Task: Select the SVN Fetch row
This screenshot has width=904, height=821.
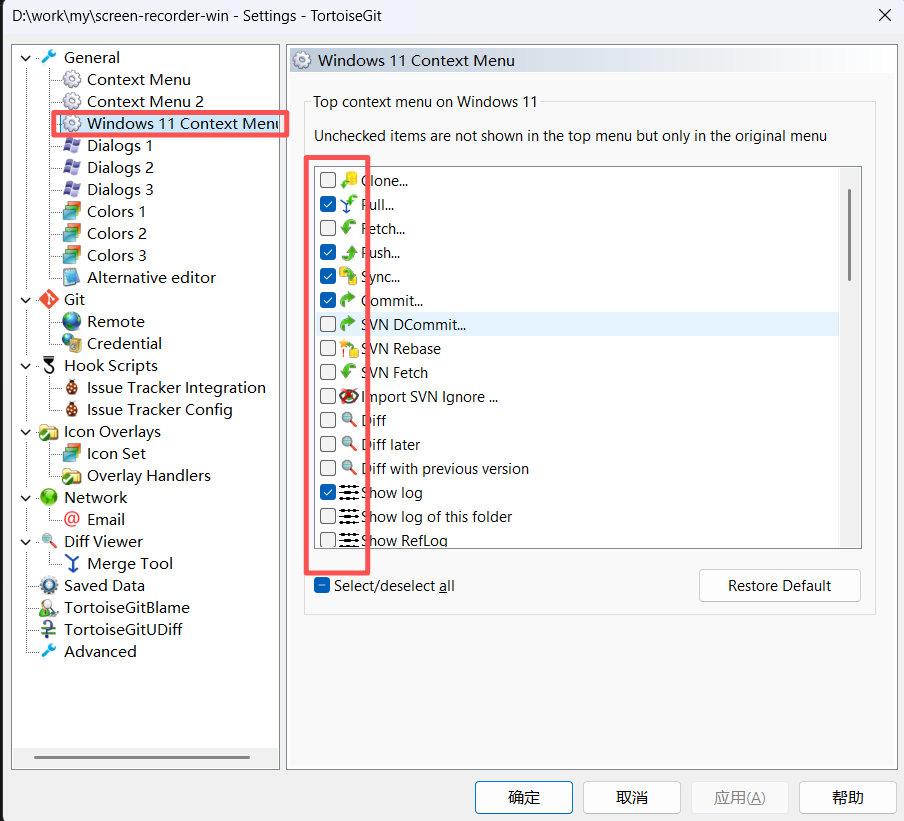Action: 577,372
